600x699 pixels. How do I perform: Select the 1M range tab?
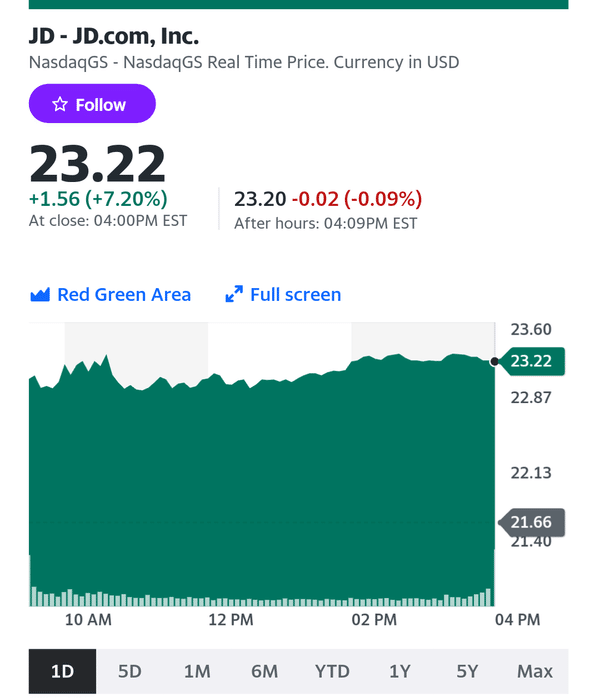(197, 671)
